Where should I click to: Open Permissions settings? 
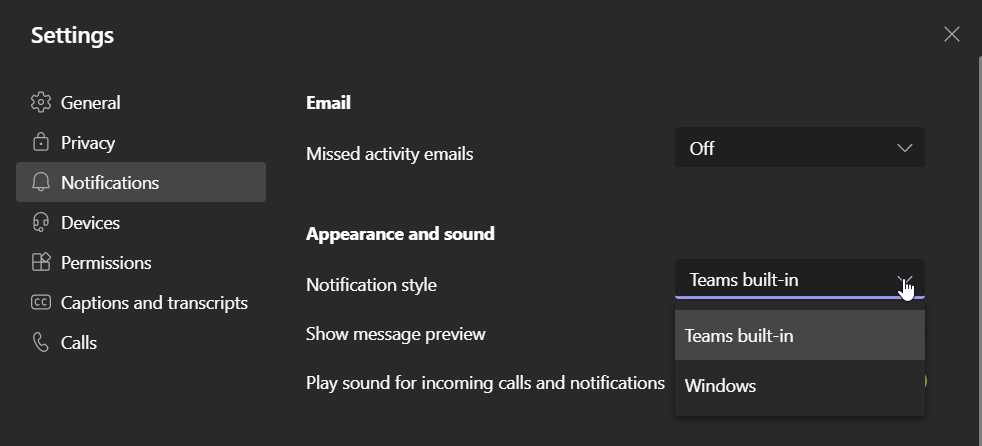(x=141, y=262)
